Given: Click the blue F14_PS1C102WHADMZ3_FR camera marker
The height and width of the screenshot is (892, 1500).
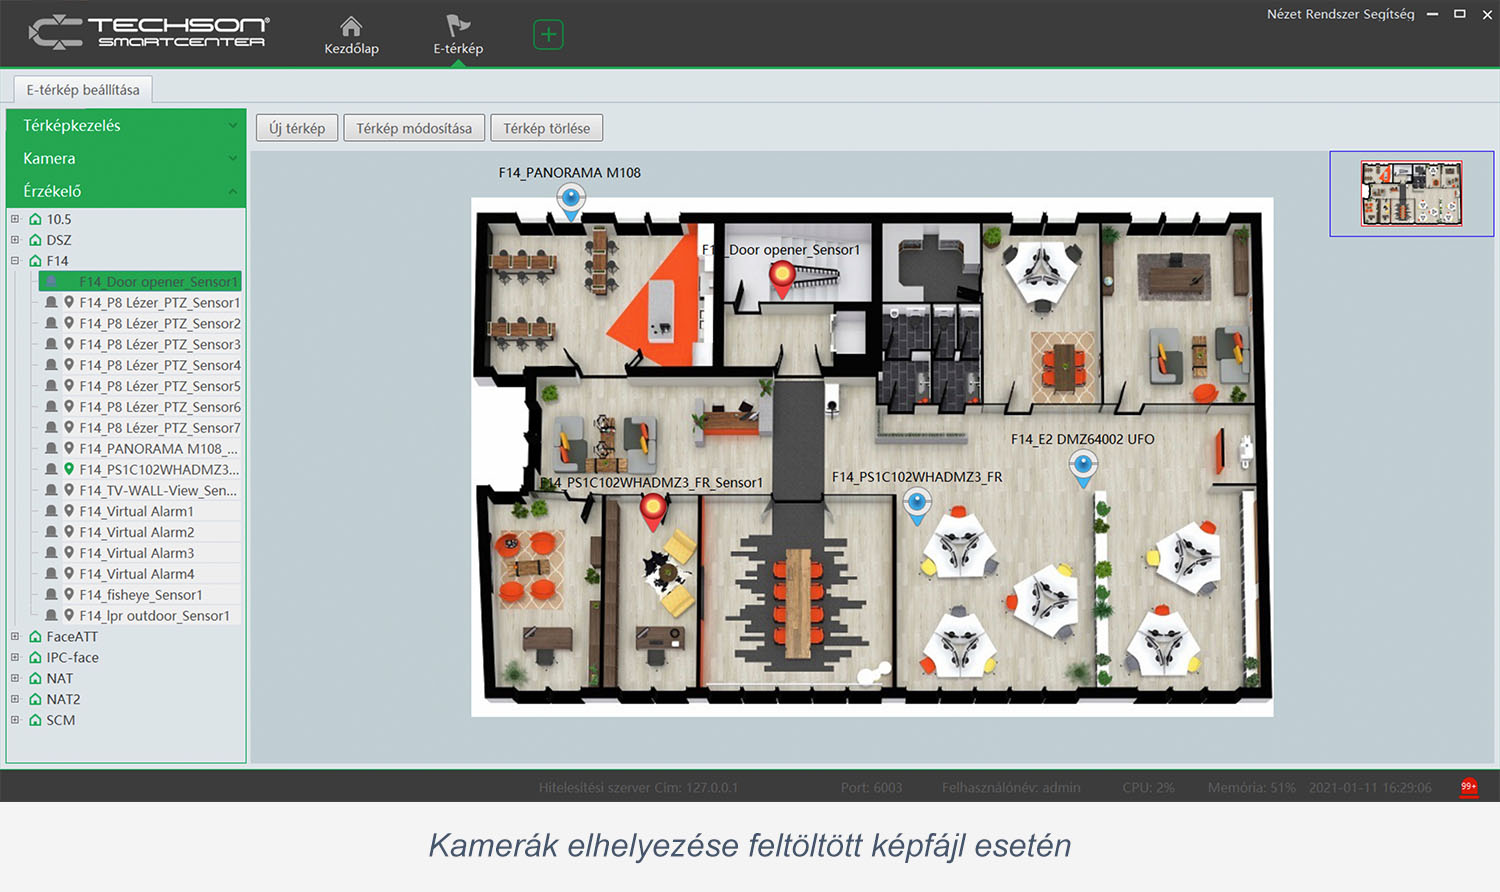Looking at the screenshot, I should click(x=917, y=504).
